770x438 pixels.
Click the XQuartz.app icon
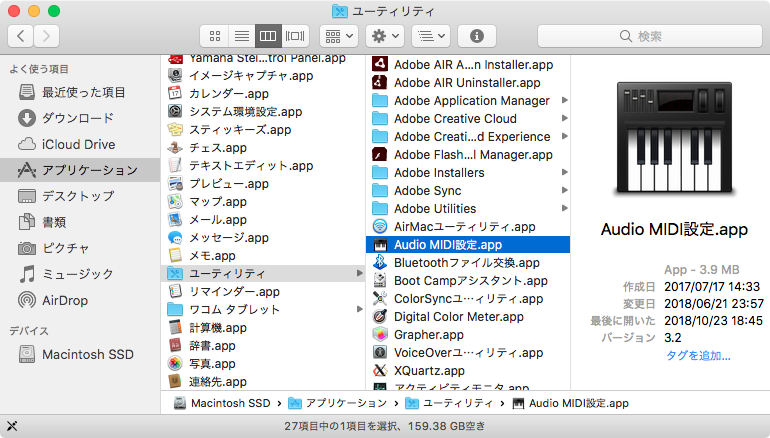[x=380, y=370]
